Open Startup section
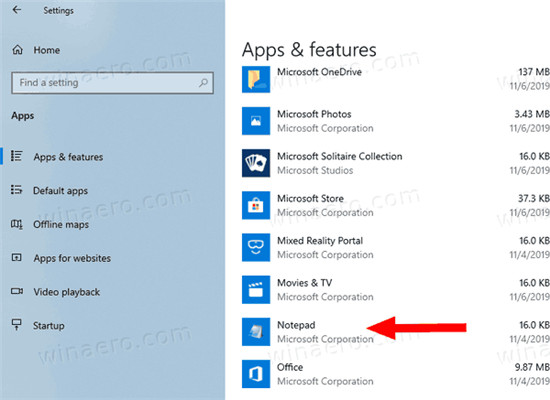550x400 pixels. [49, 326]
